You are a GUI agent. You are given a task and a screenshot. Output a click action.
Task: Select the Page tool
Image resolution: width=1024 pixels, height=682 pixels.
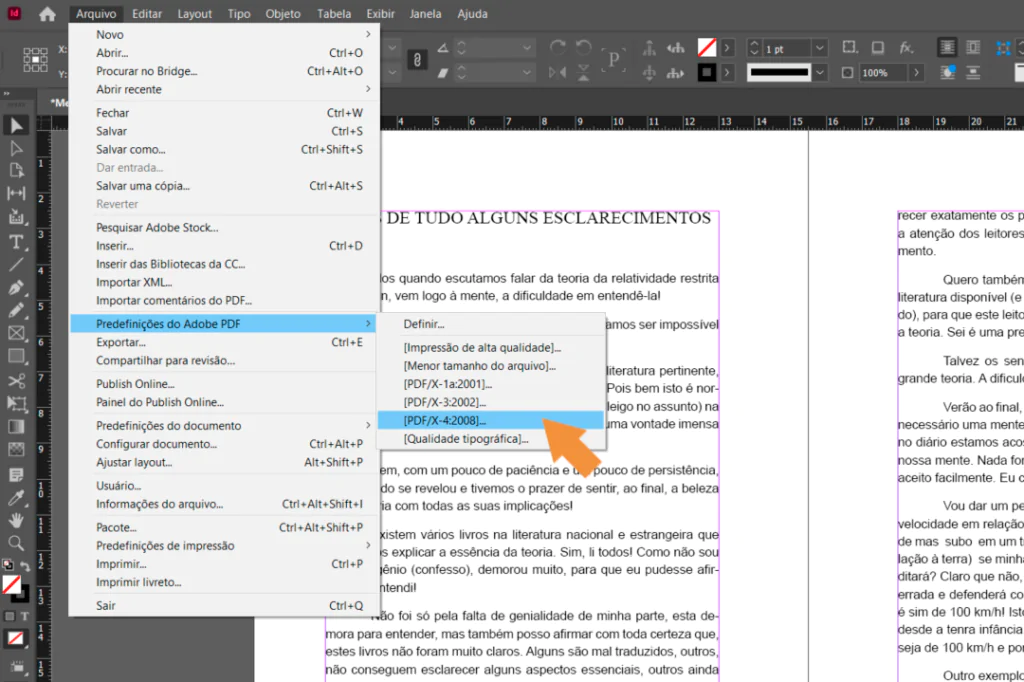(x=16, y=170)
